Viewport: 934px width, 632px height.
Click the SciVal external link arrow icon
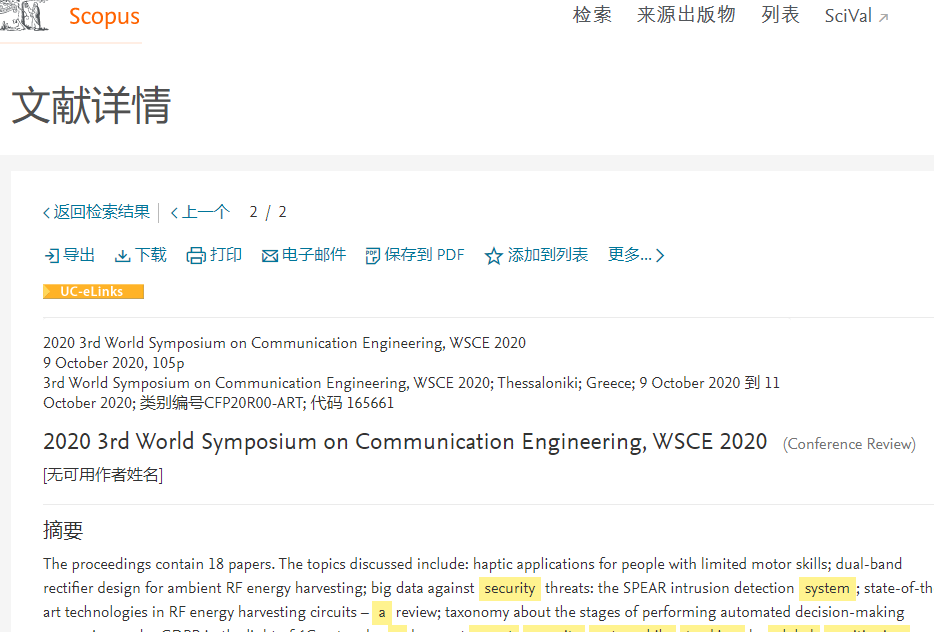[x=884, y=18]
